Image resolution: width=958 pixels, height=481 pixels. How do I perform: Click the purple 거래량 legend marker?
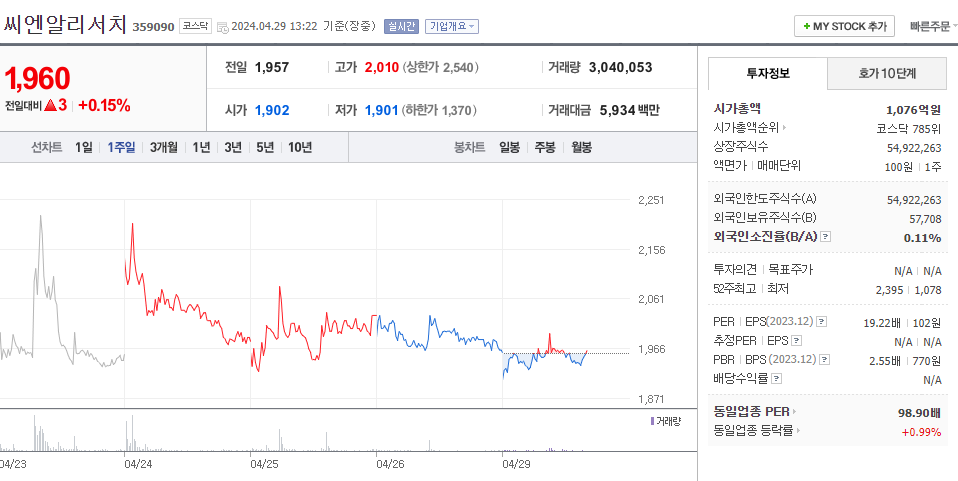click(x=652, y=420)
